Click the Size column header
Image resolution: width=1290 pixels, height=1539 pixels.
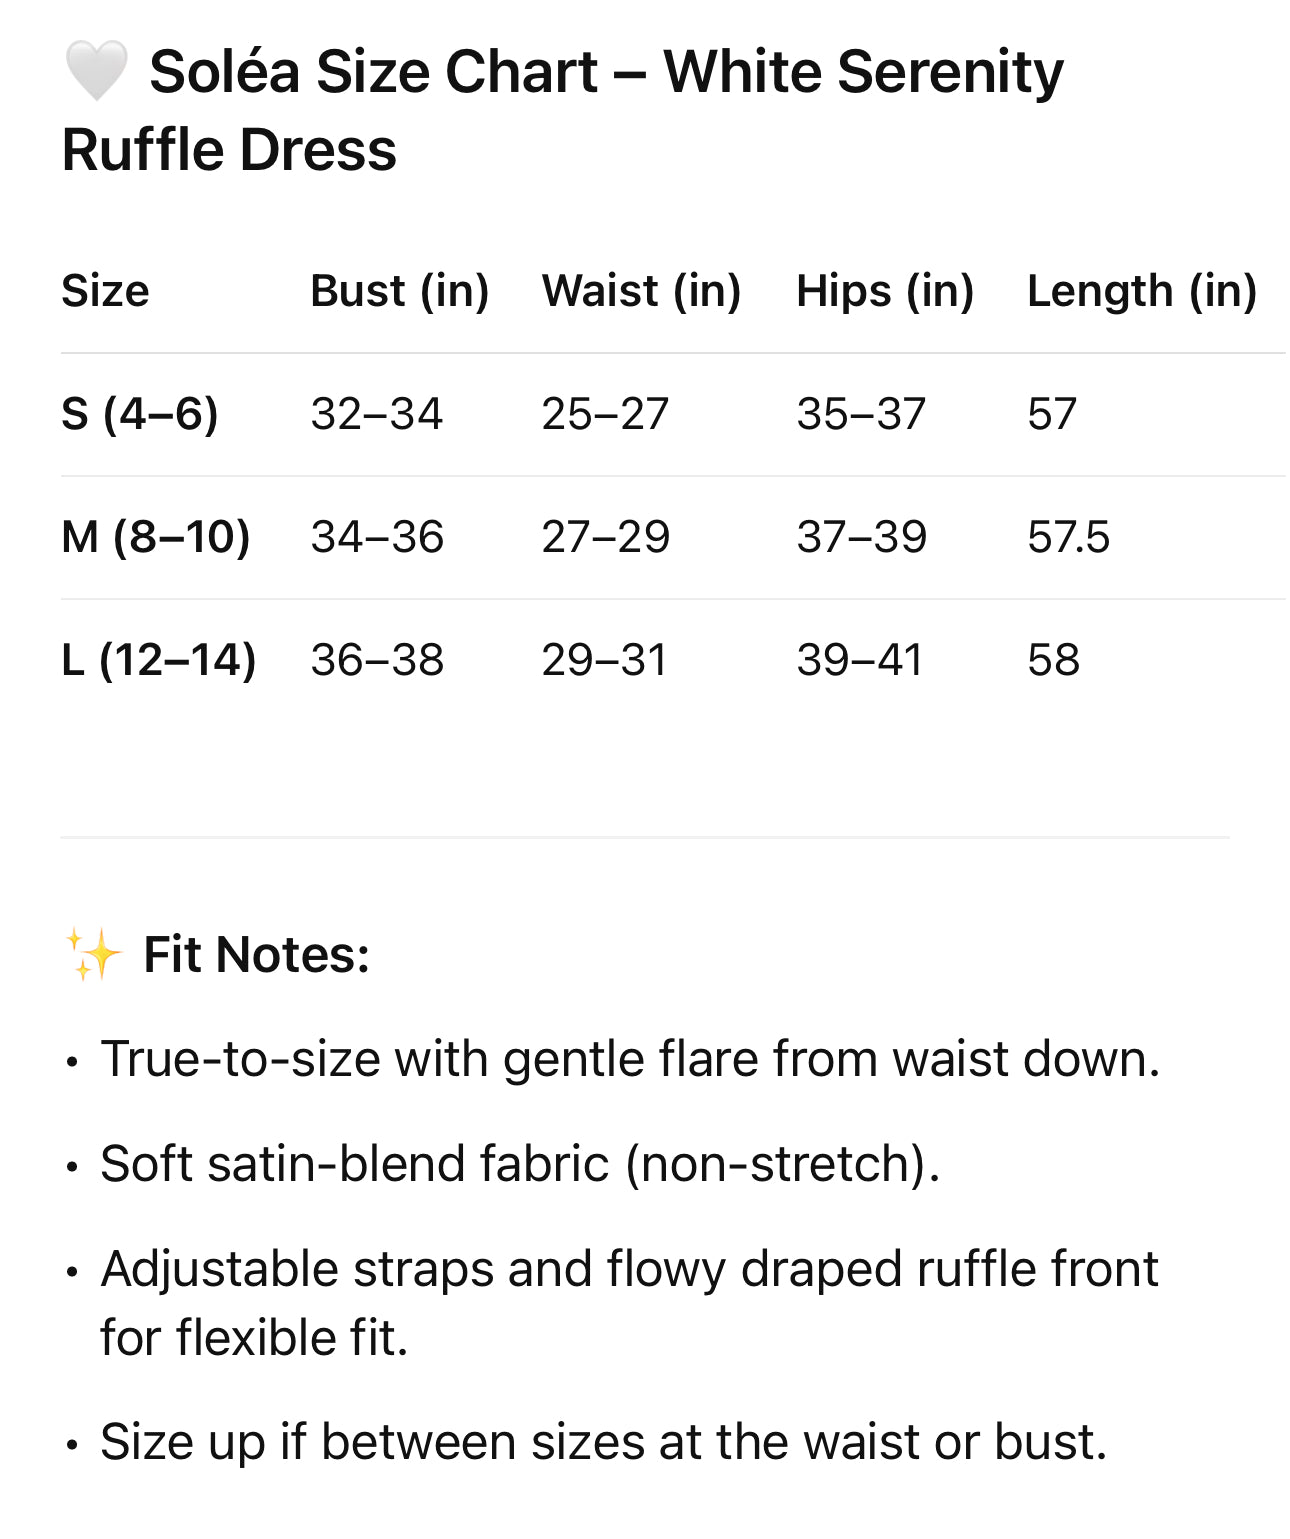pos(105,291)
